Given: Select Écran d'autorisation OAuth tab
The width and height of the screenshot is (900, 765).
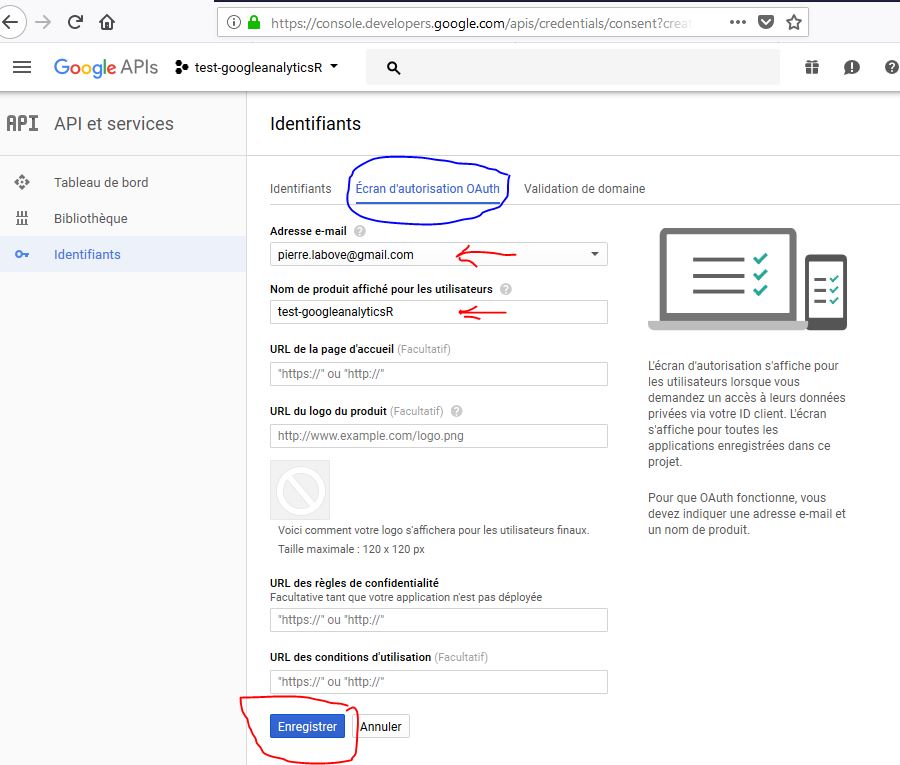Looking at the screenshot, I should tap(428, 189).
